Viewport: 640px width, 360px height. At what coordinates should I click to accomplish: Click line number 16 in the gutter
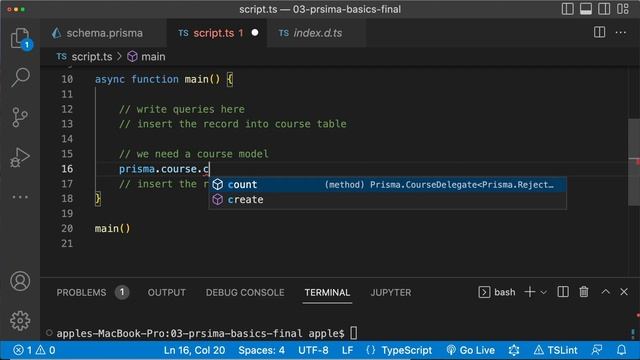tap(67, 169)
